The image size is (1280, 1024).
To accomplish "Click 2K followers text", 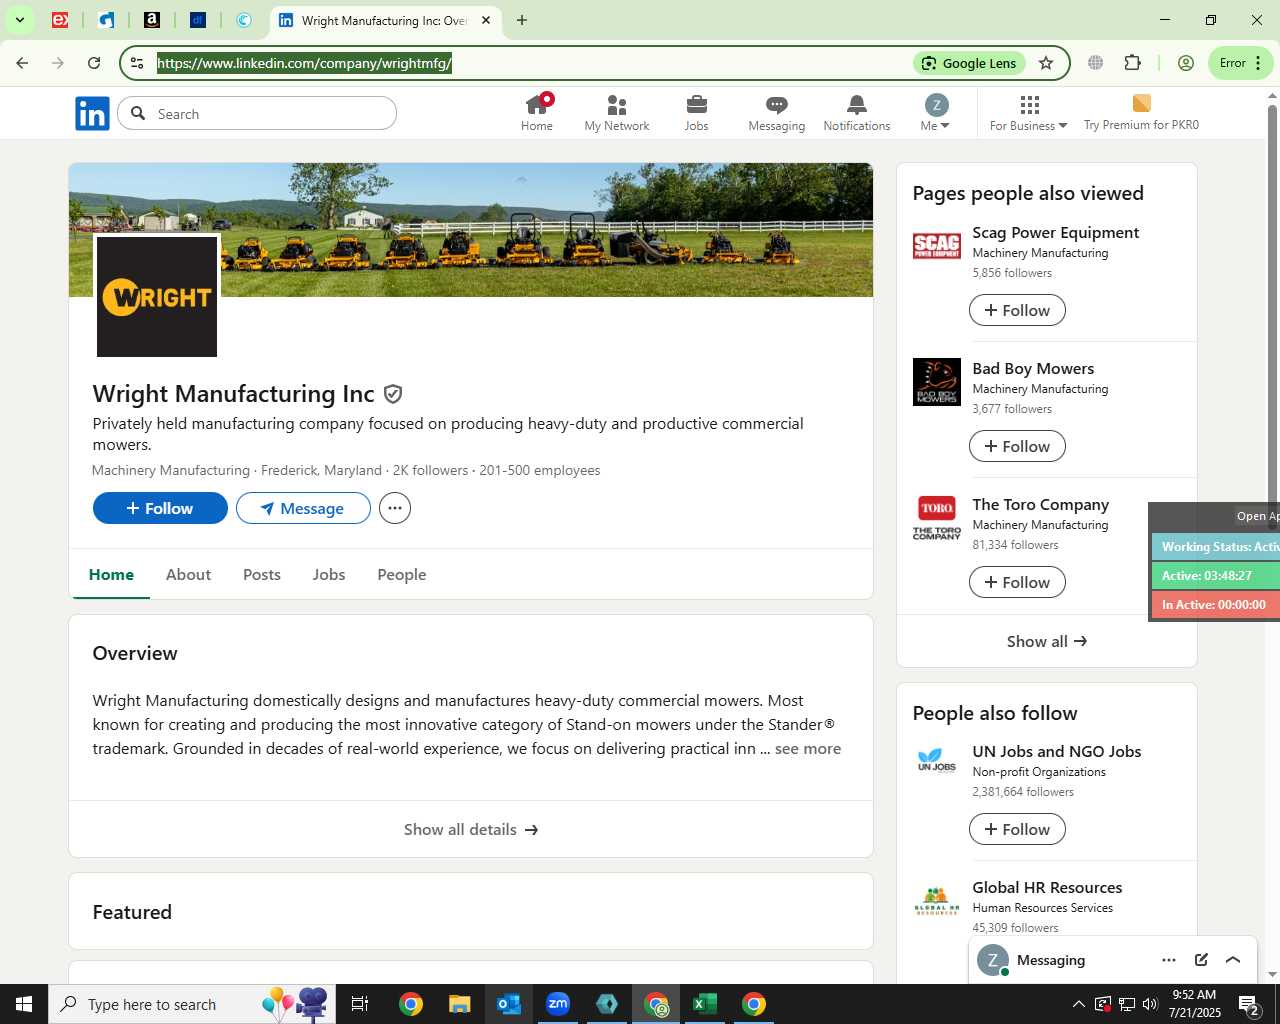I will click(430, 470).
